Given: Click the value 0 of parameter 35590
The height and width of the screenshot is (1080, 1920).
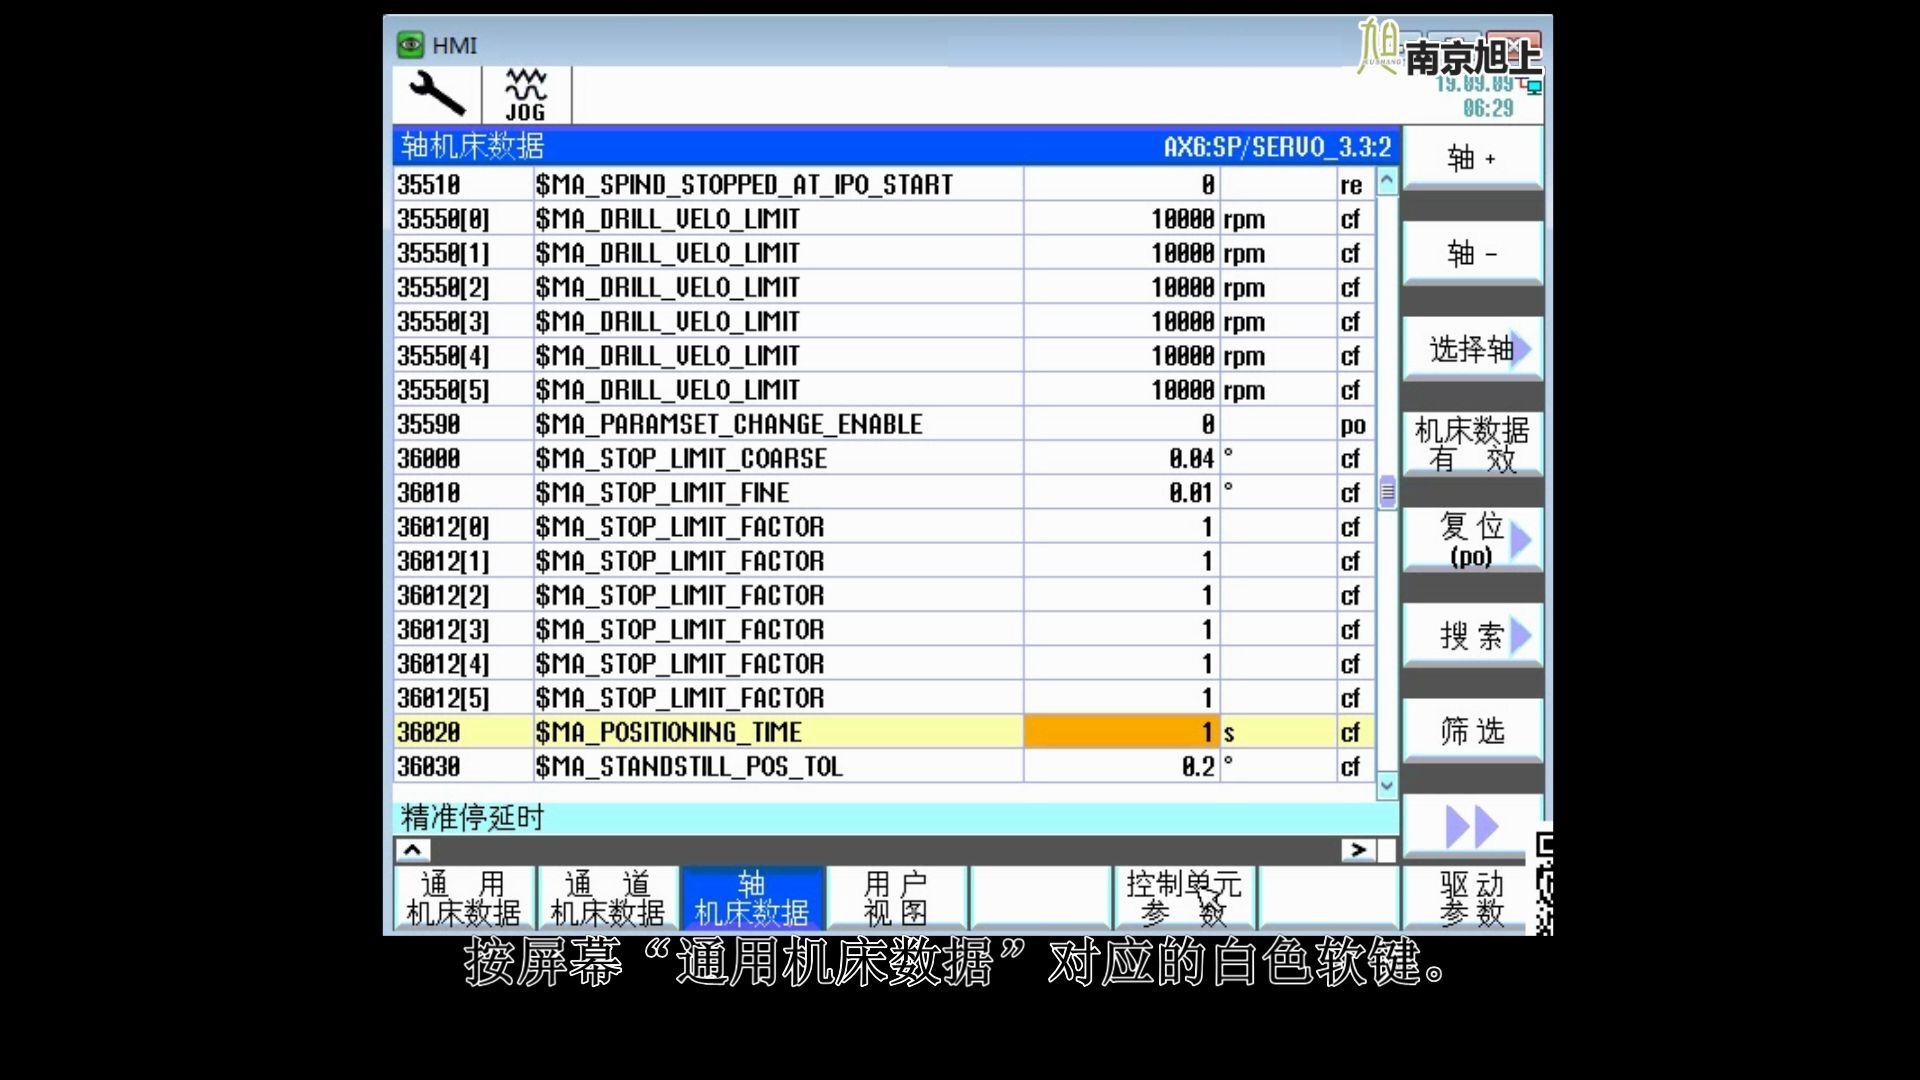Looking at the screenshot, I should tap(1121, 424).
